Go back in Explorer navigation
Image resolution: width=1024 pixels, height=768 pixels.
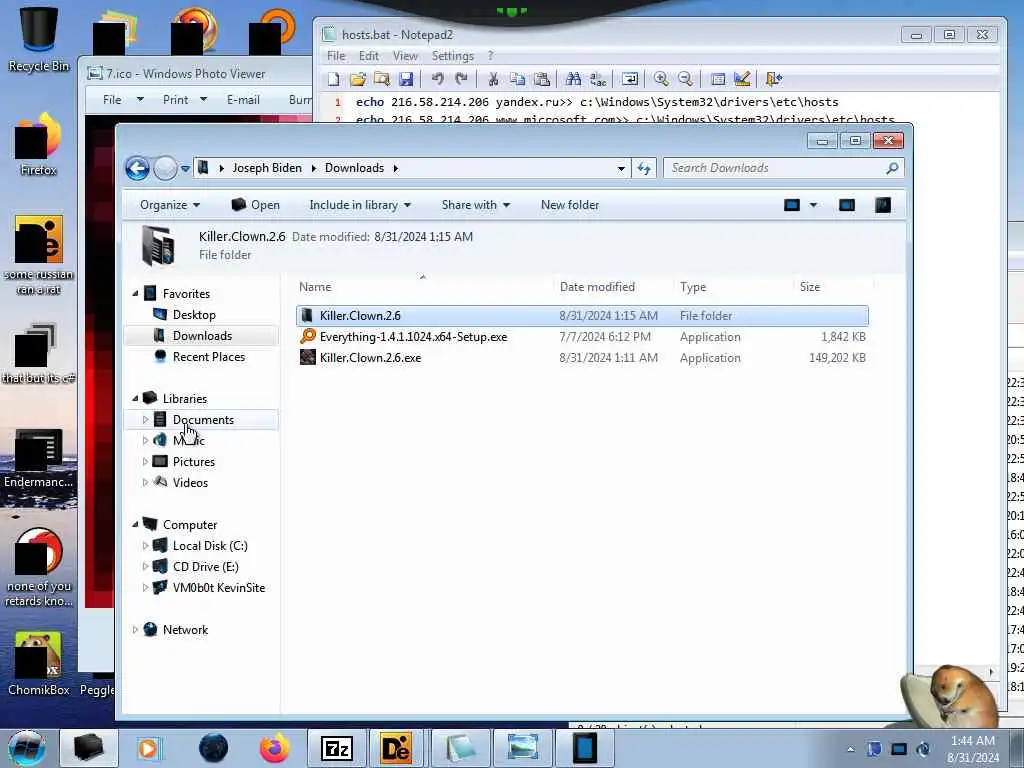pos(137,168)
